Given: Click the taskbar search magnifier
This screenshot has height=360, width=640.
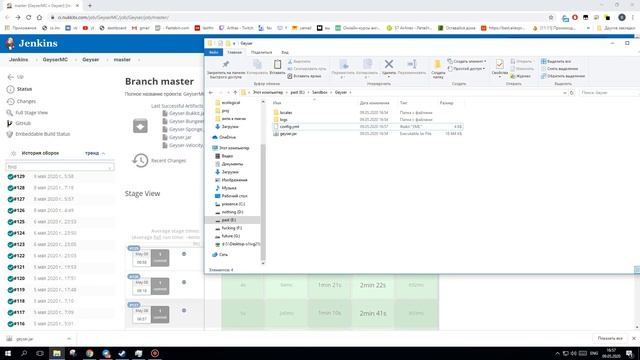Looking at the screenshot, I should click(x=24, y=353).
